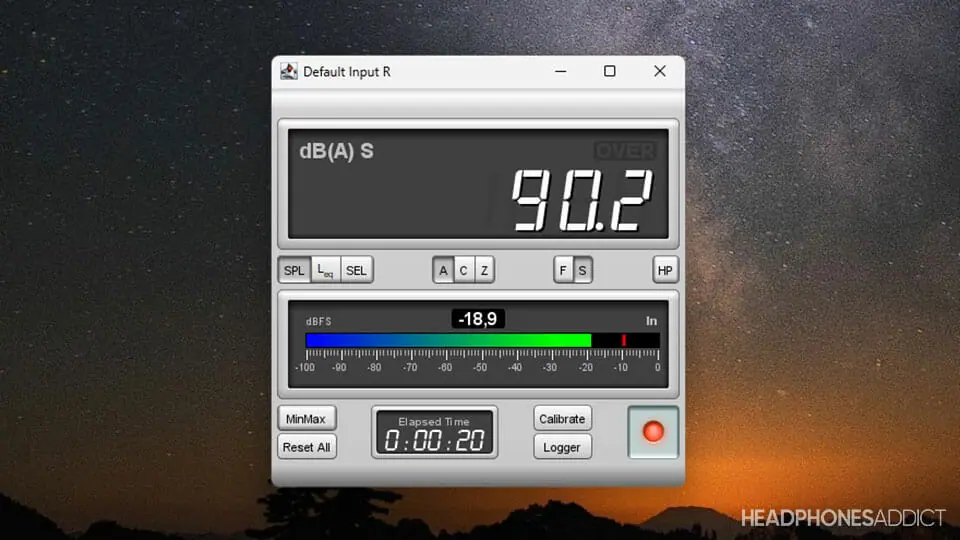Click the Elapsed Time display
Viewport: 960px width, 540px height.
pos(434,432)
